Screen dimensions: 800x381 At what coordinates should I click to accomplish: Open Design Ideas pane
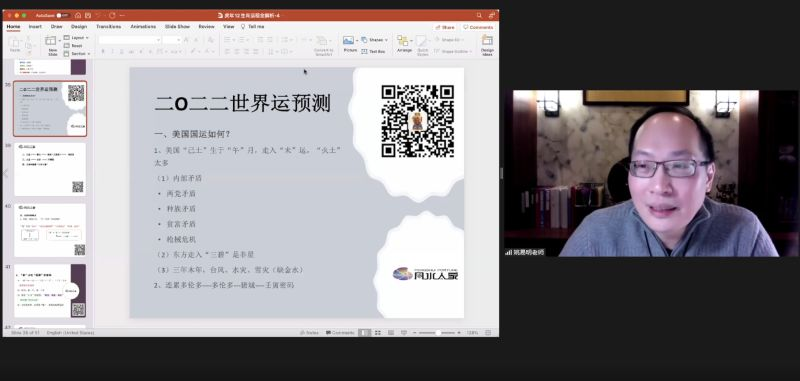[487, 45]
